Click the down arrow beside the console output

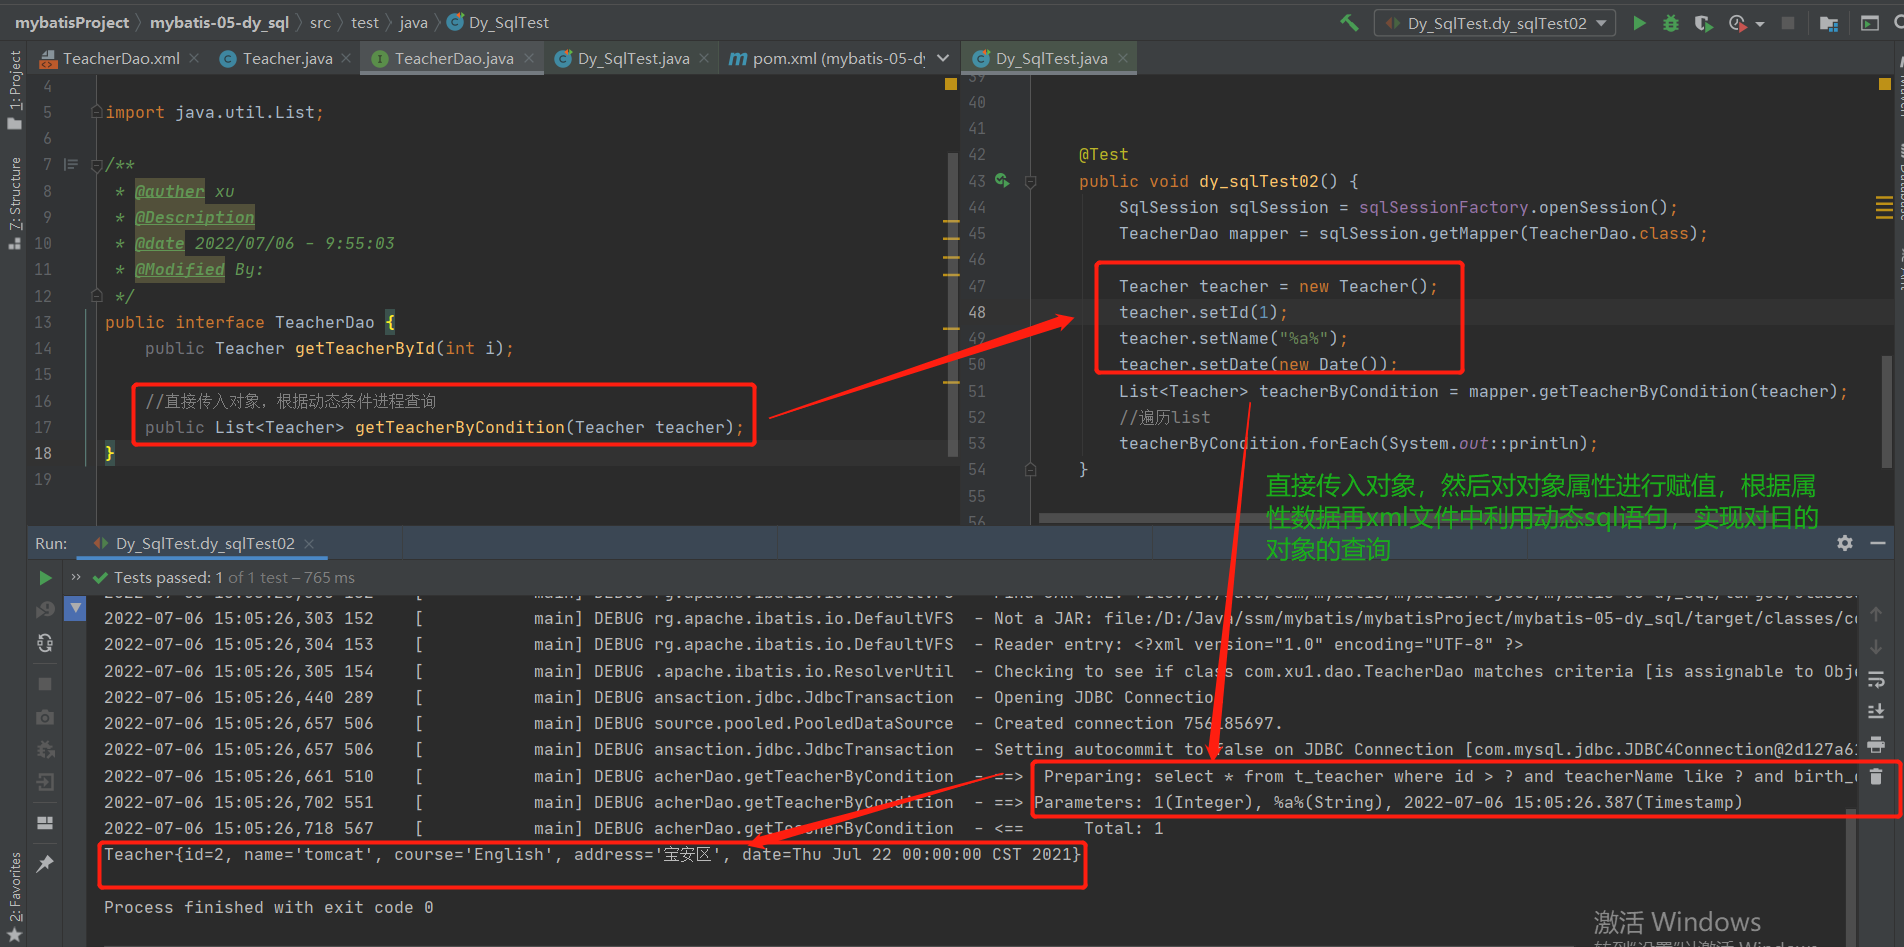[1876, 647]
